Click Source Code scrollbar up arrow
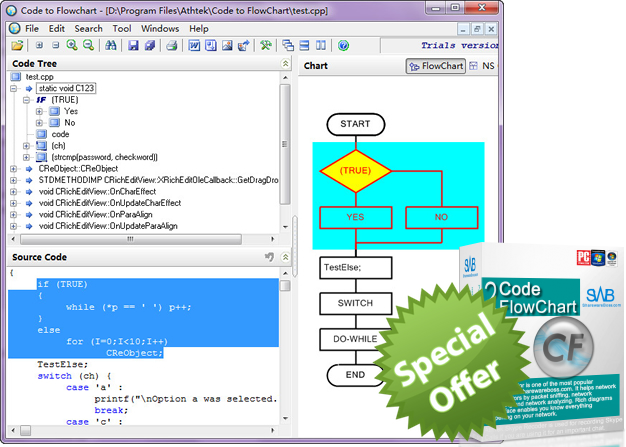 tap(285, 273)
